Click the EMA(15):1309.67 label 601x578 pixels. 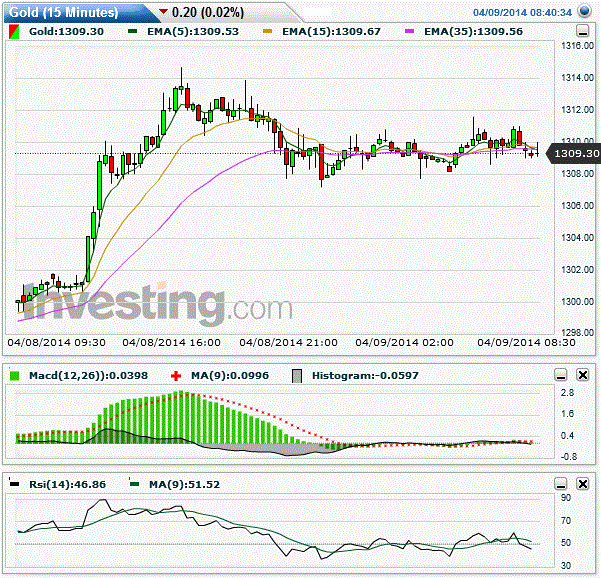point(331,31)
